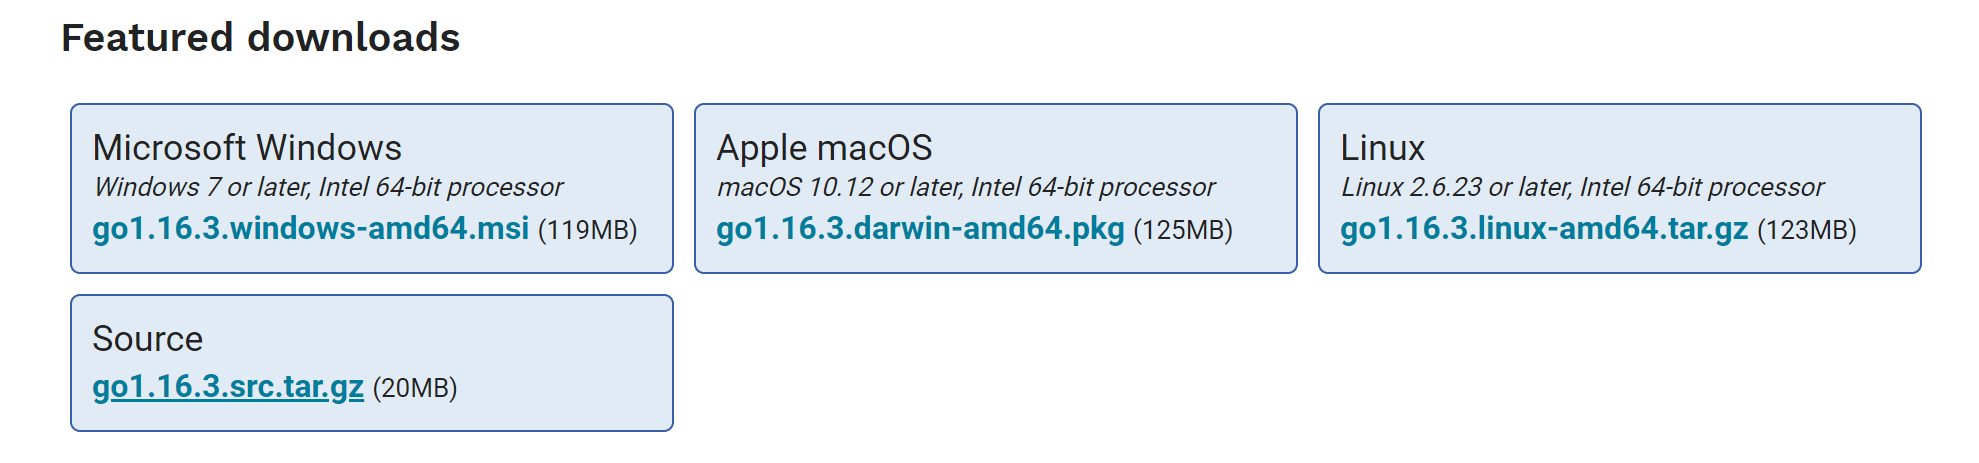
Task: Click the 119MB file size label
Action: coord(587,230)
